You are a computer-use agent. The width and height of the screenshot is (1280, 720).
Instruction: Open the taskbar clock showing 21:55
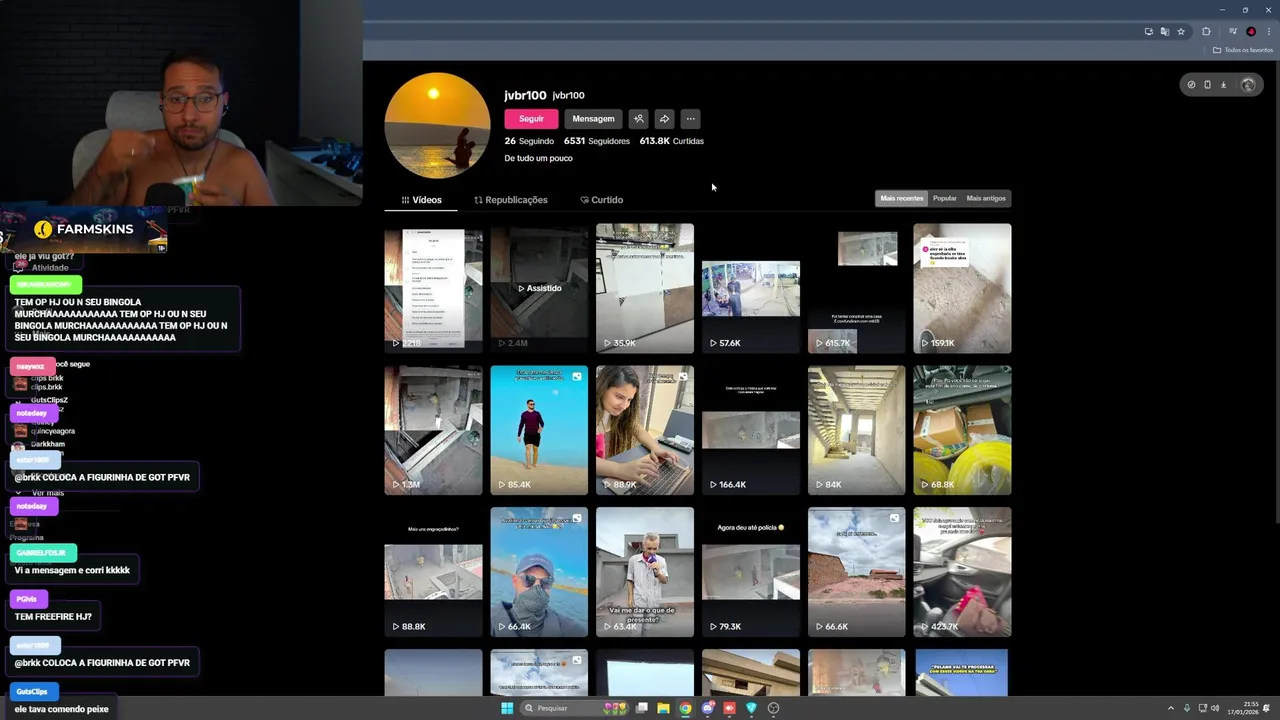pyautogui.click(x=1245, y=708)
